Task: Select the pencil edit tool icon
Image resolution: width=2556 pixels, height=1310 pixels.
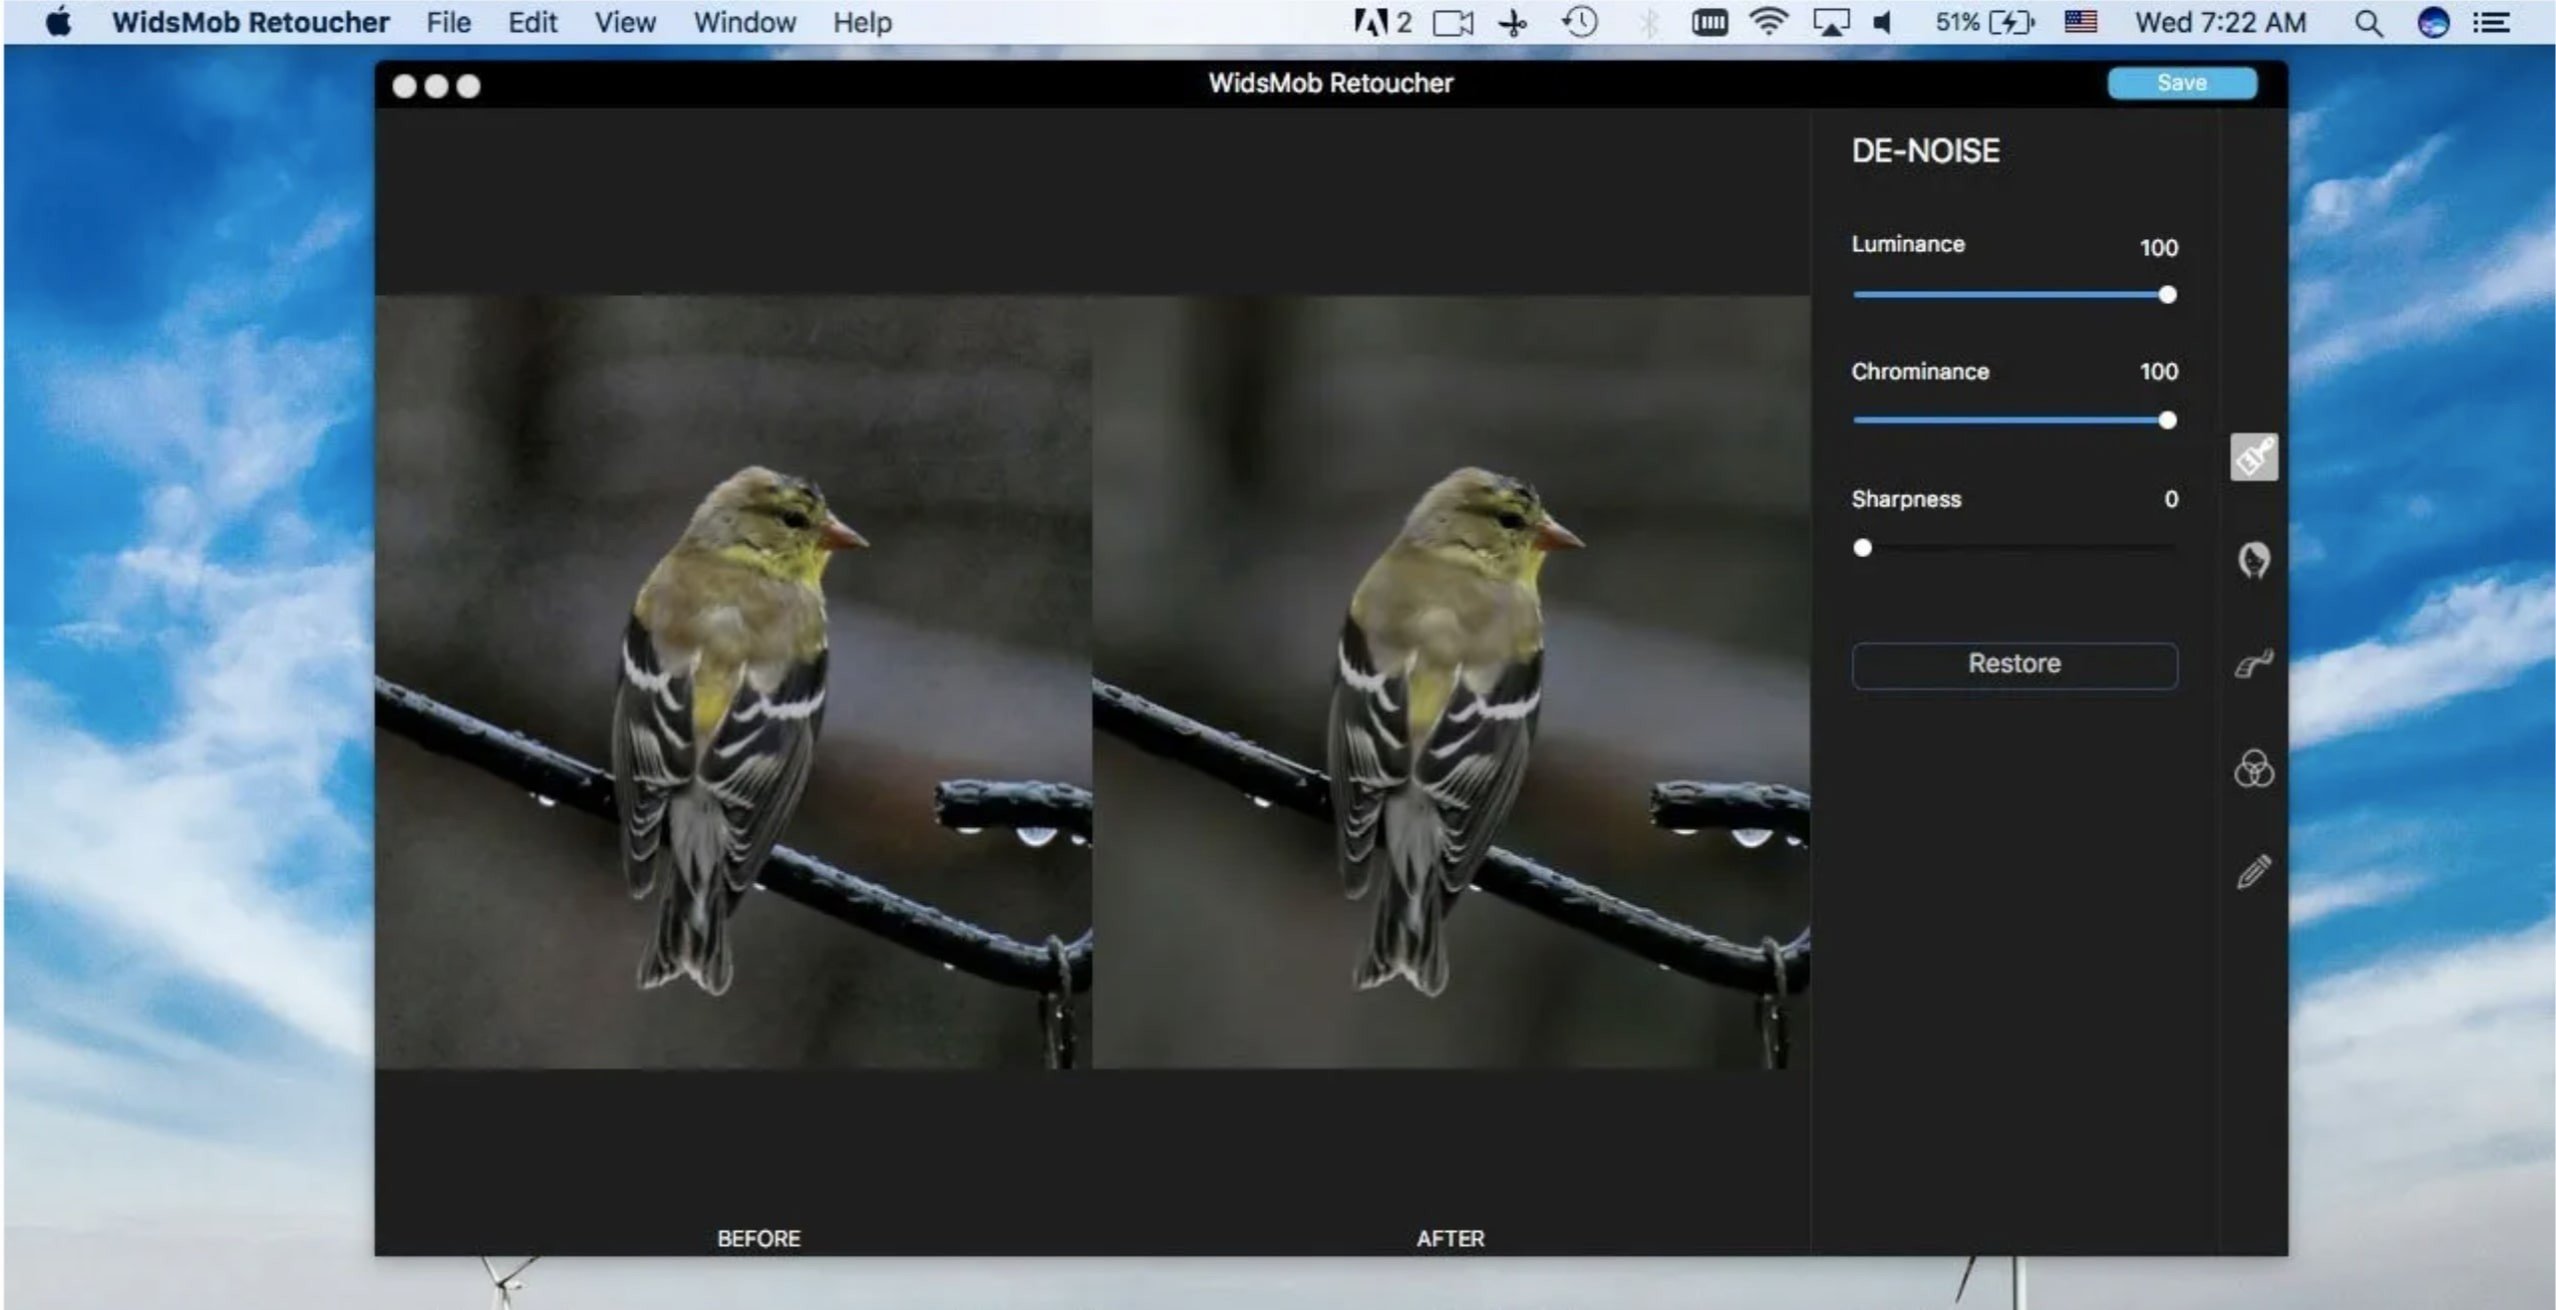Action: [2252, 872]
